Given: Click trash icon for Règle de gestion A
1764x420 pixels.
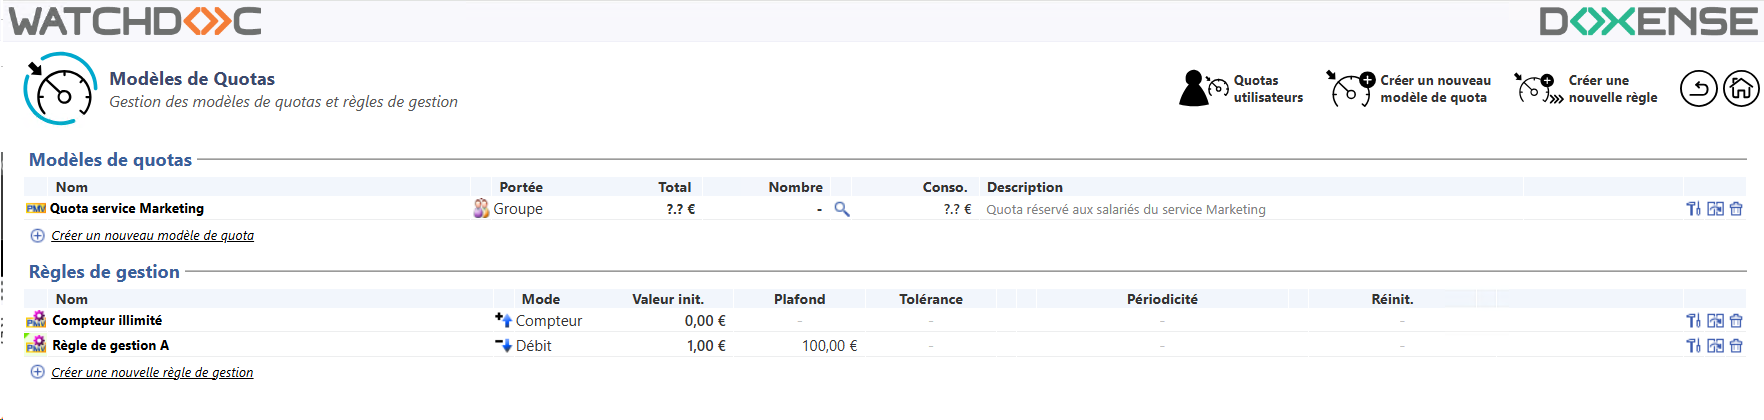Looking at the screenshot, I should [1736, 346].
